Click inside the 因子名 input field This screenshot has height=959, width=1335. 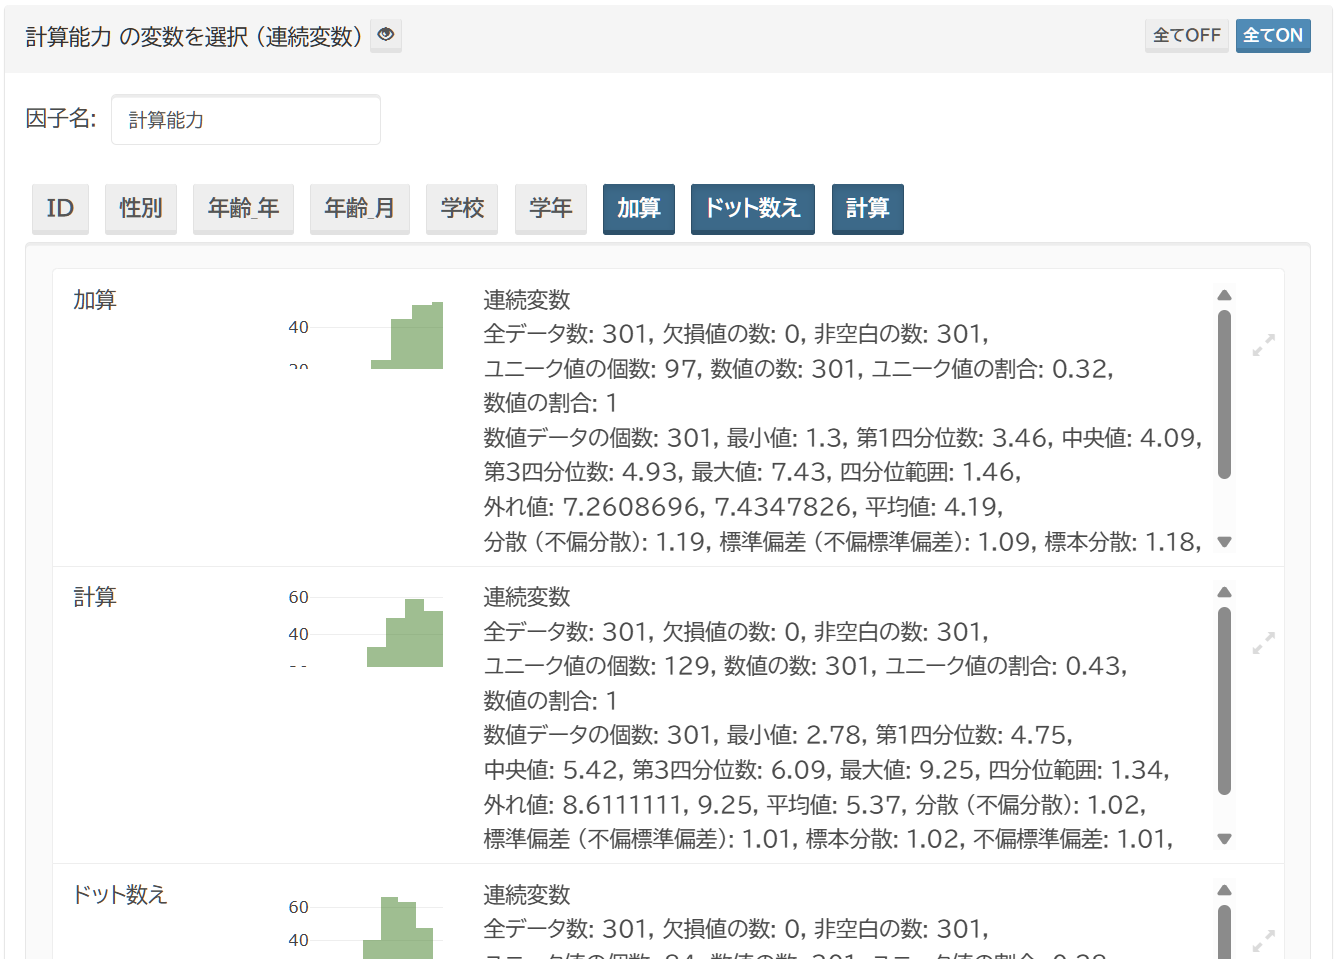tap(245, 119)
